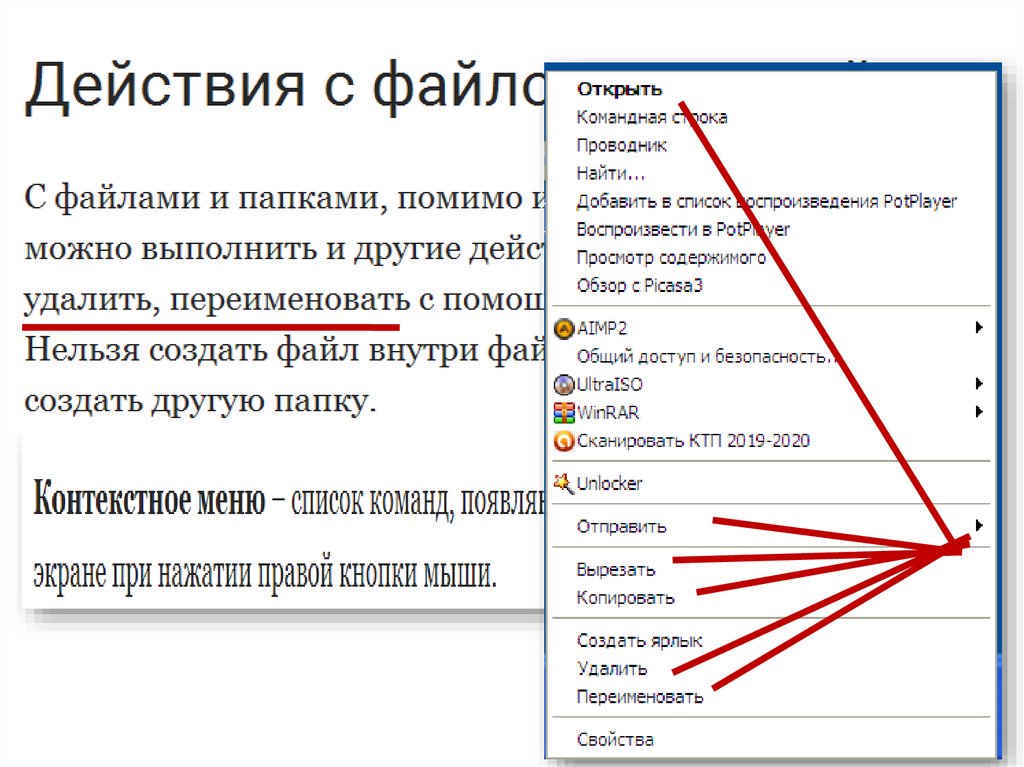This screenshot has width=1024, height=767.
Task: Select Удалить in the context menu
Action: coord(612,668)
